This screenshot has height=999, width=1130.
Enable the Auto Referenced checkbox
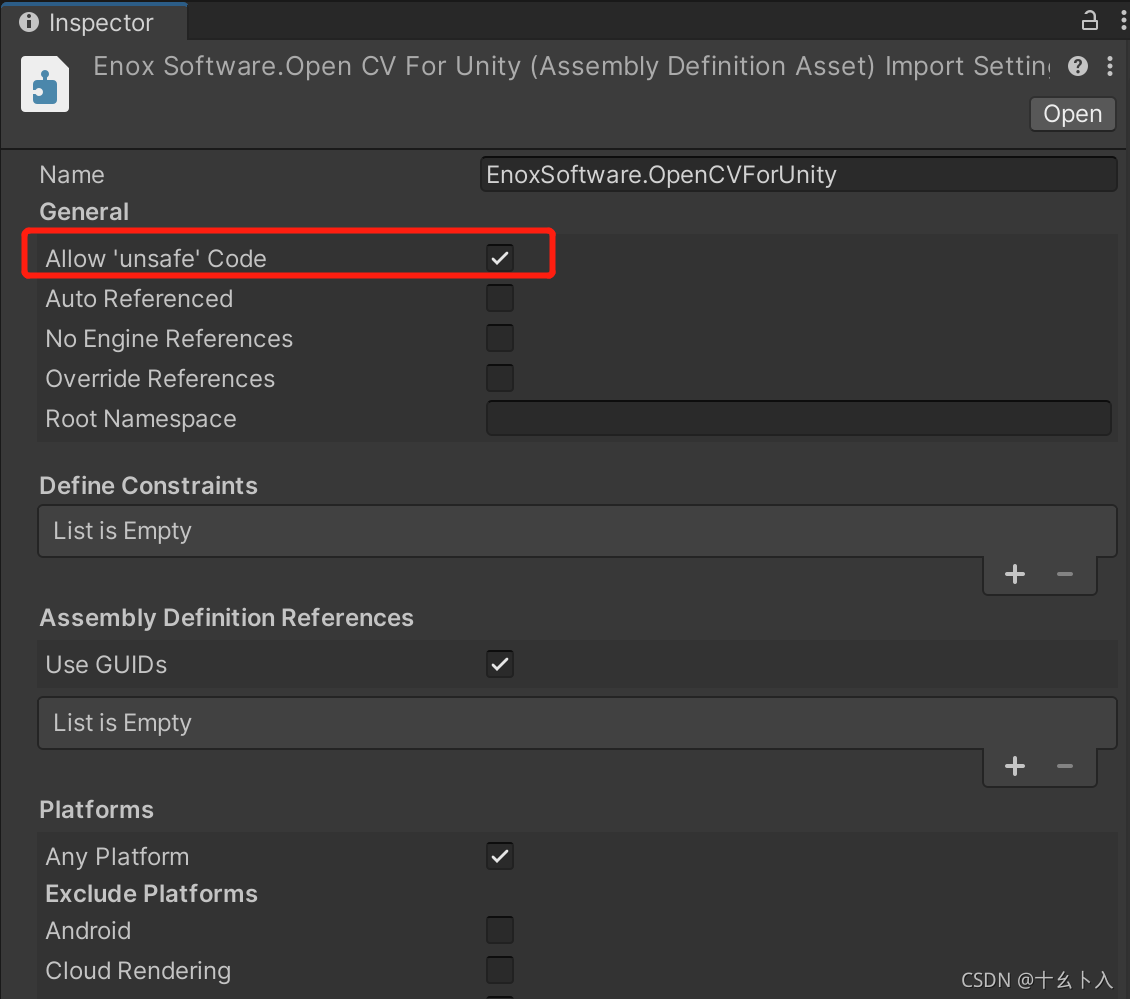click(500, 298)
